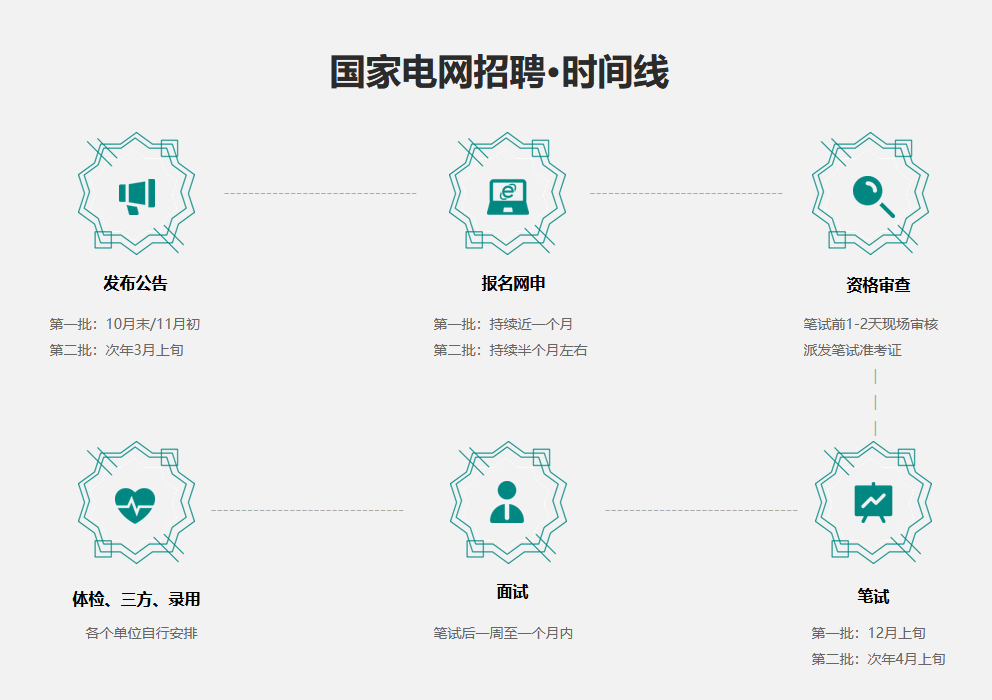Click the 报名网申 heading
The height and width of the screenshot is (700, 992).
513,283
